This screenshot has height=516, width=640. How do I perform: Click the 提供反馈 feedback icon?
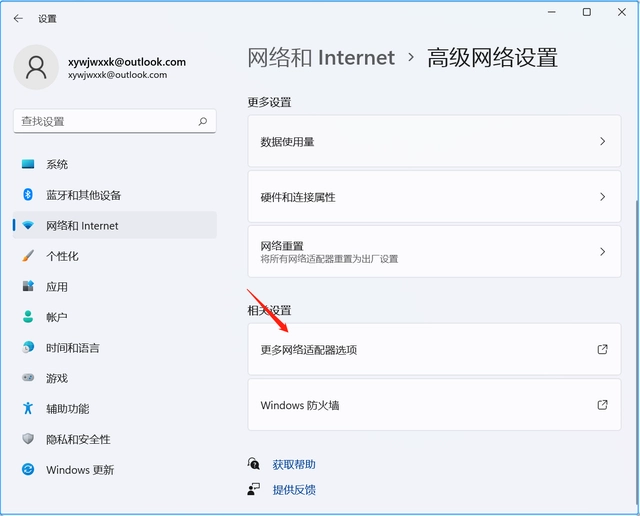(253, 489)
